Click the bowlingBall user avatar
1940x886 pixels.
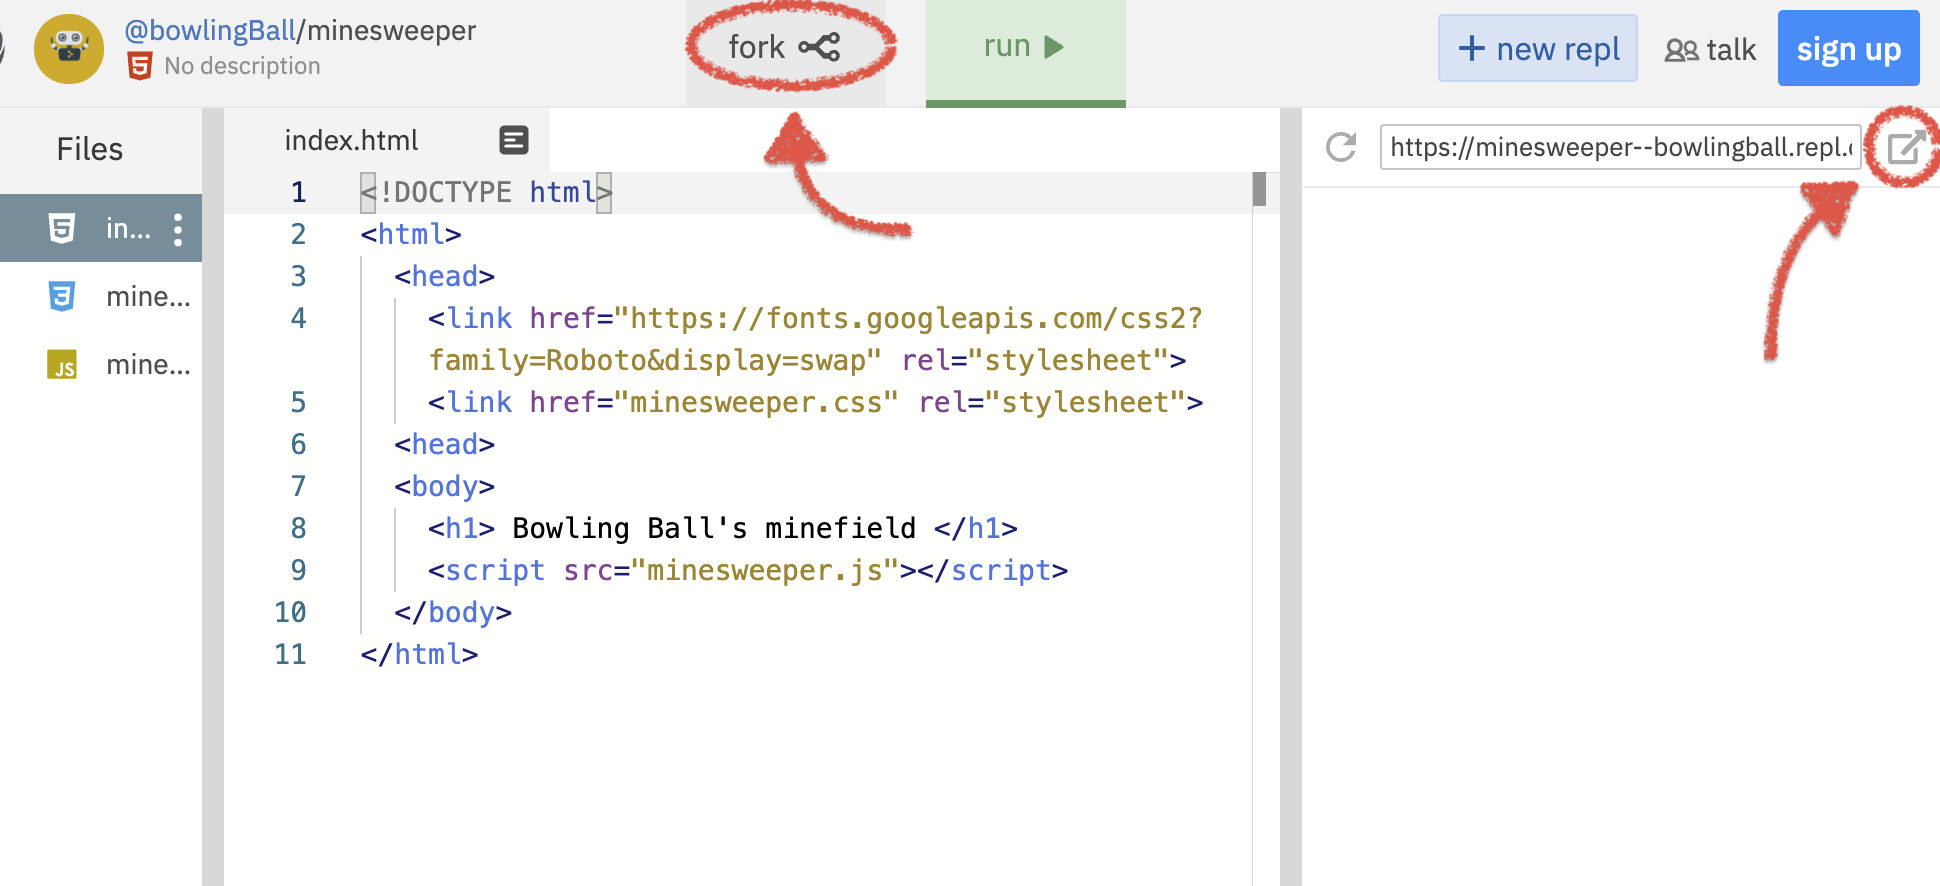[69, 49]
